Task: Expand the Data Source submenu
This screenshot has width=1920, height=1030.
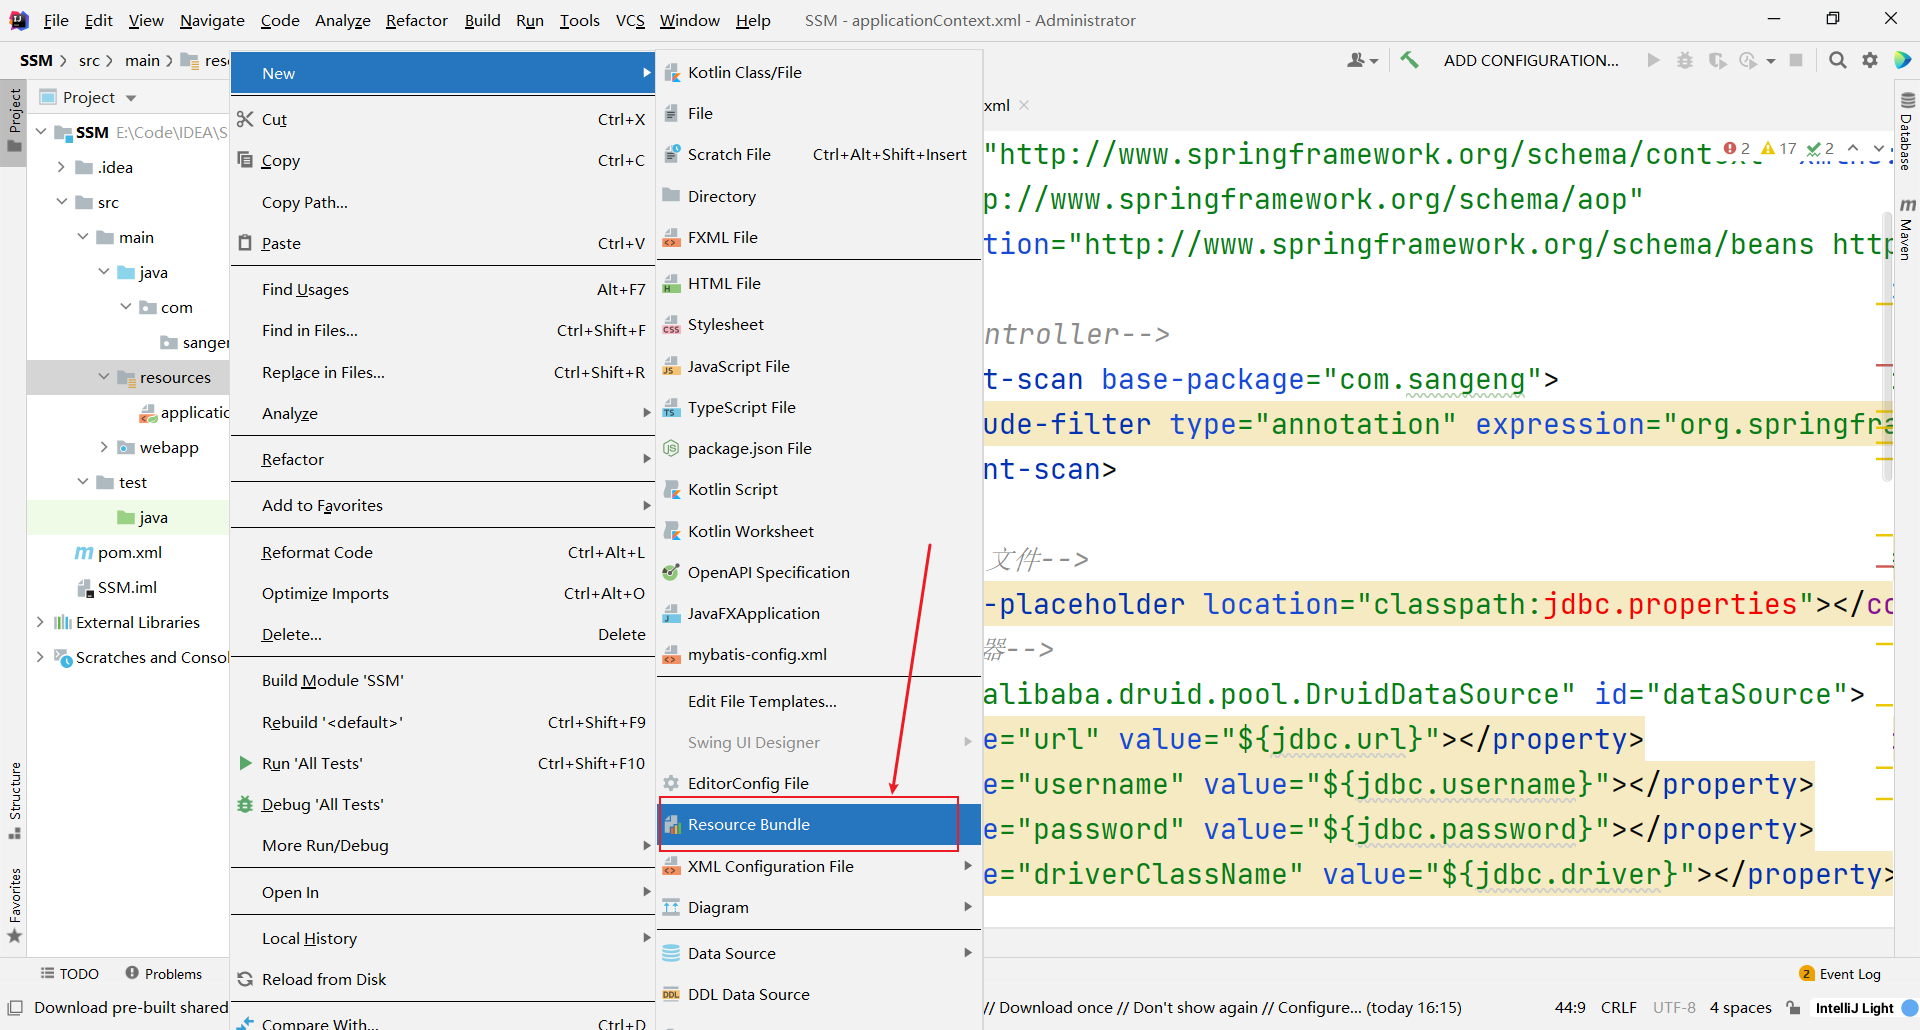Action: tap(819, 953)
